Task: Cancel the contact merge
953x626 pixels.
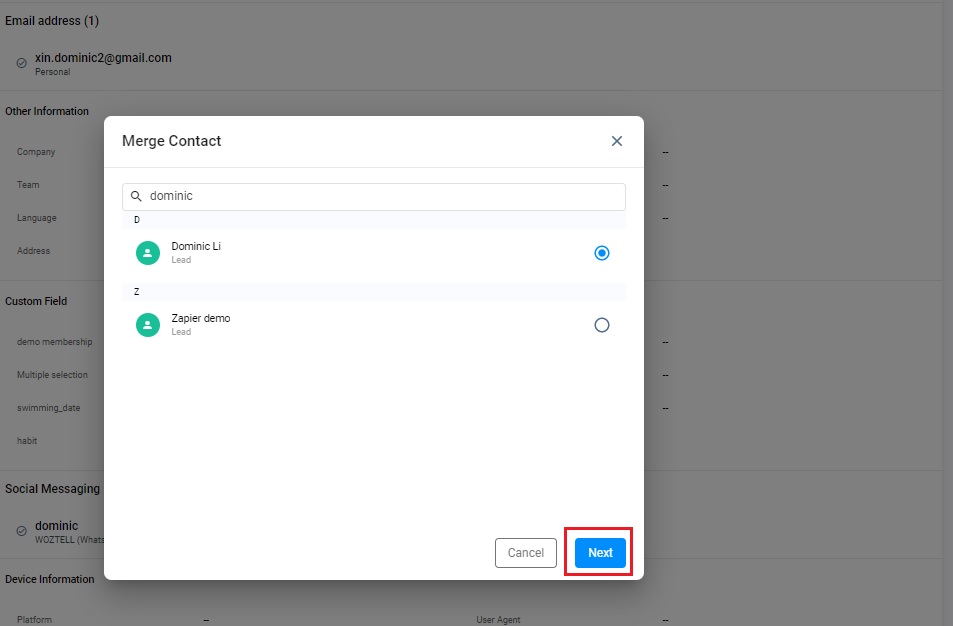Action: click(525, 553)
